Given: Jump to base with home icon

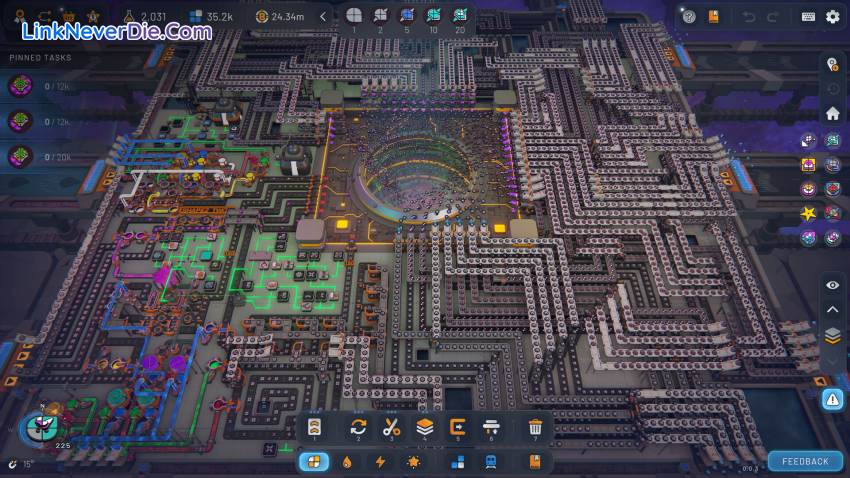Looking at the screenshot, I should pos(832,113).
